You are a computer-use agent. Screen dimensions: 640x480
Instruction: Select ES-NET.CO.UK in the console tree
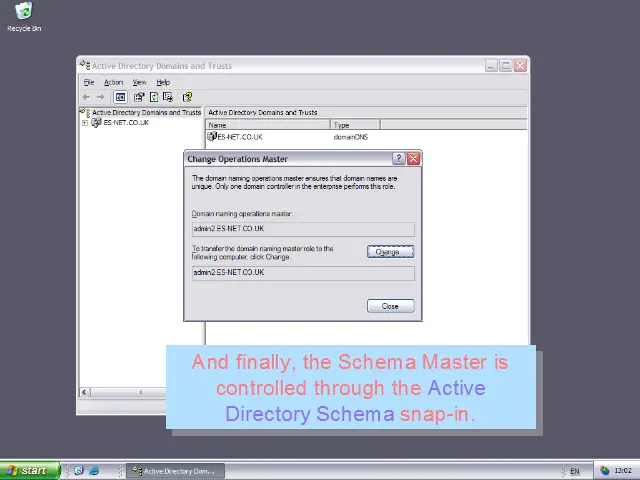coord(126,122)
